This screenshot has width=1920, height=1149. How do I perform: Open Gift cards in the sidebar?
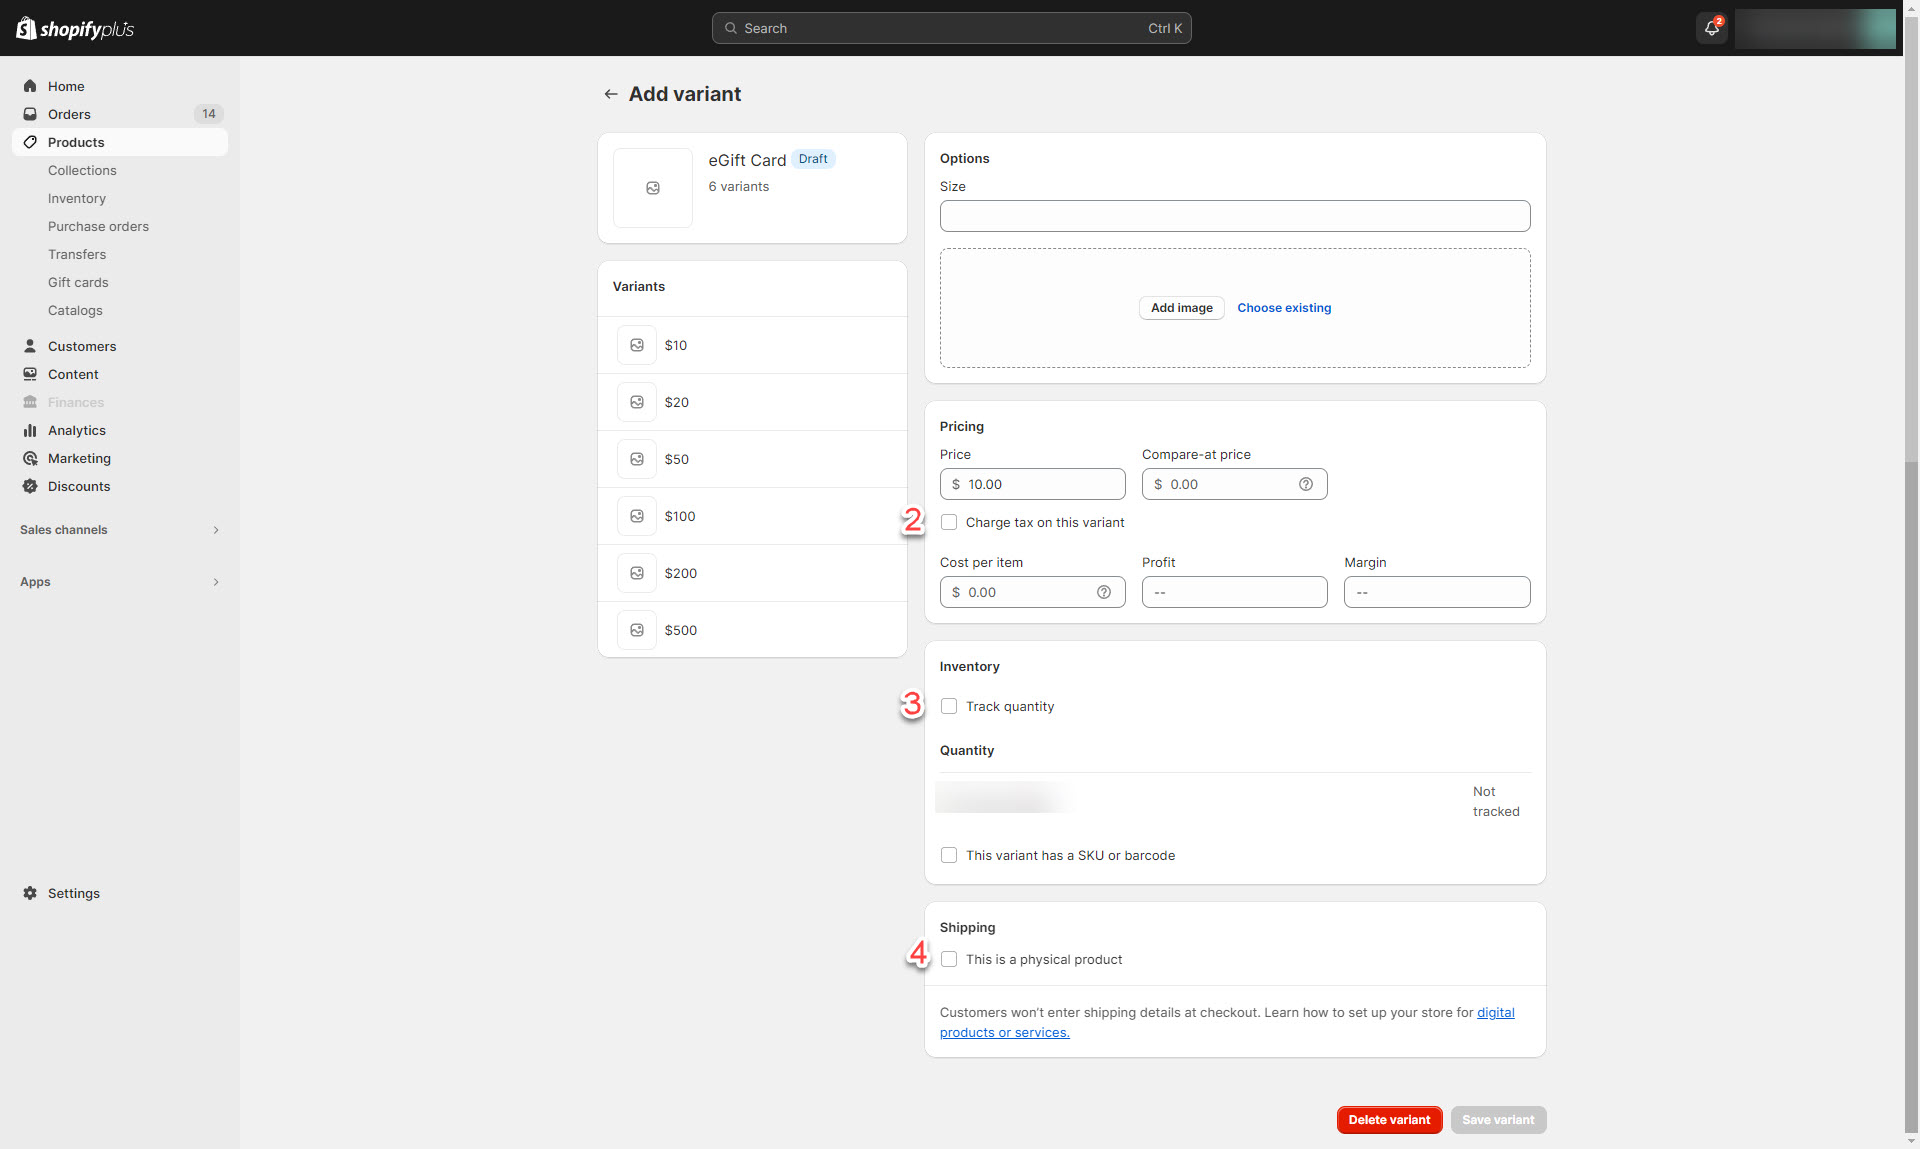click(x=78, y=282)
